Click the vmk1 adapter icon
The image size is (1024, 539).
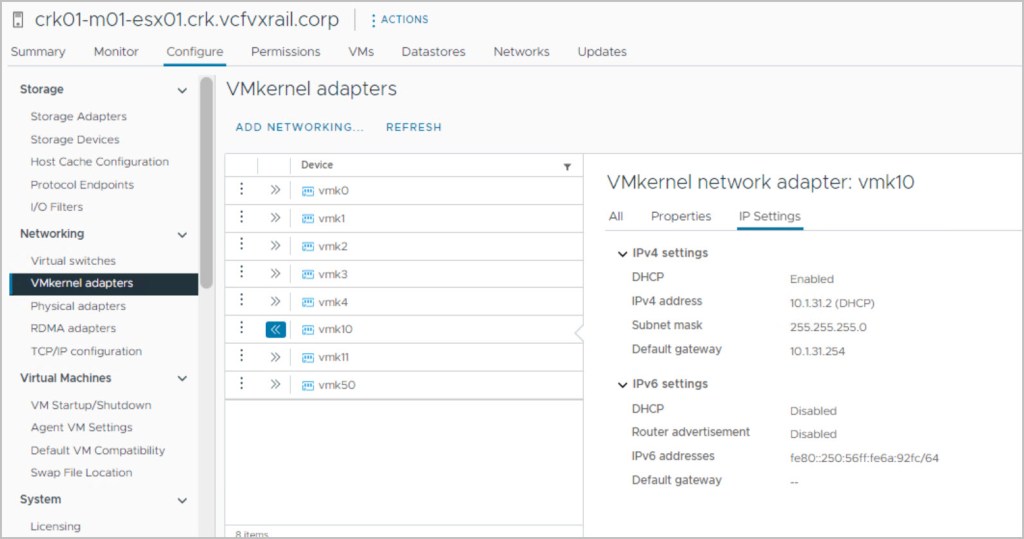308,218
